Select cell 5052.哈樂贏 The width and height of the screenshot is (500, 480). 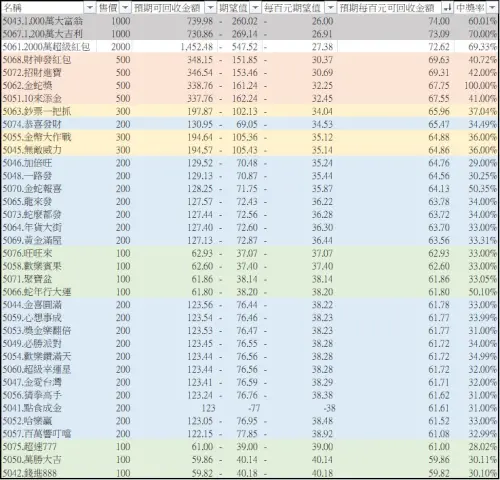pyautogui.click(x=49, y=421)
